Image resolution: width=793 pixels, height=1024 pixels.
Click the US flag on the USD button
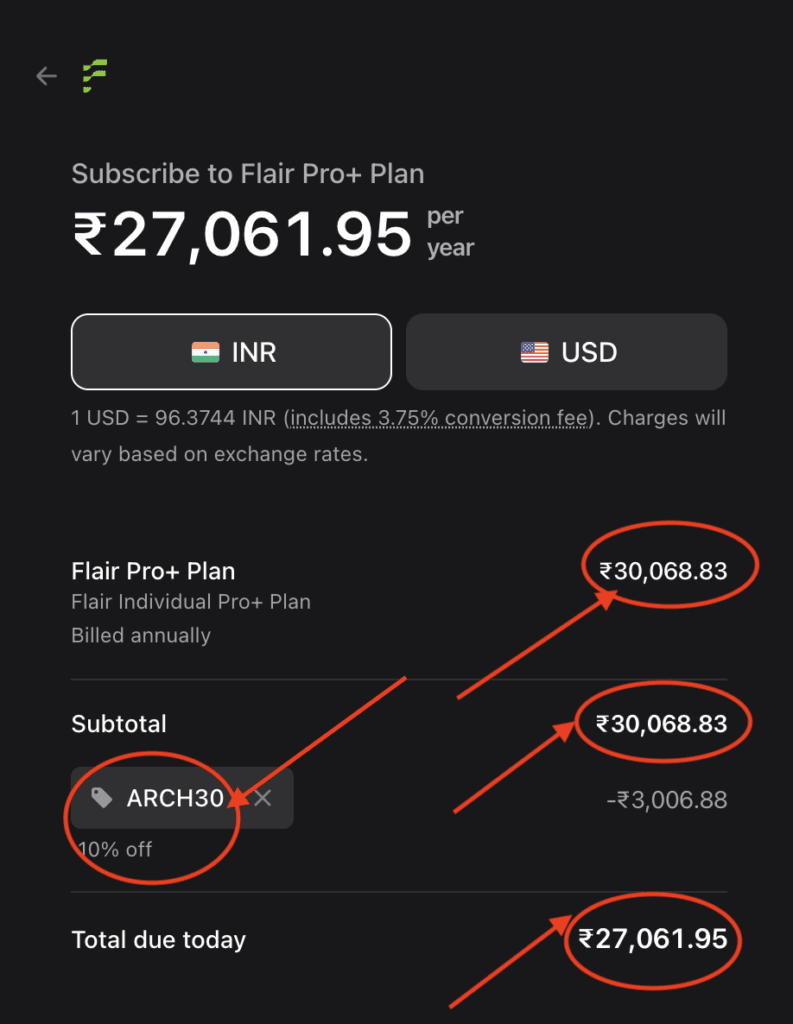533,351
